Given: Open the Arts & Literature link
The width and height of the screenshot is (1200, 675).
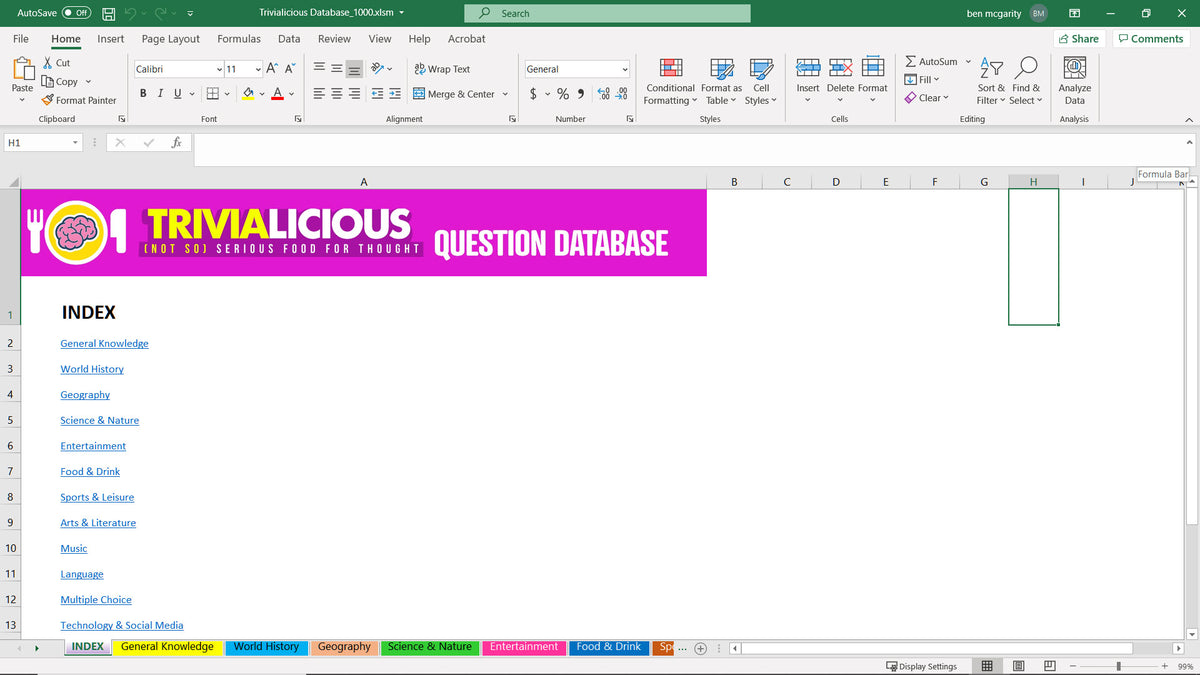Looking at the screenshot, I should point(98,522).
